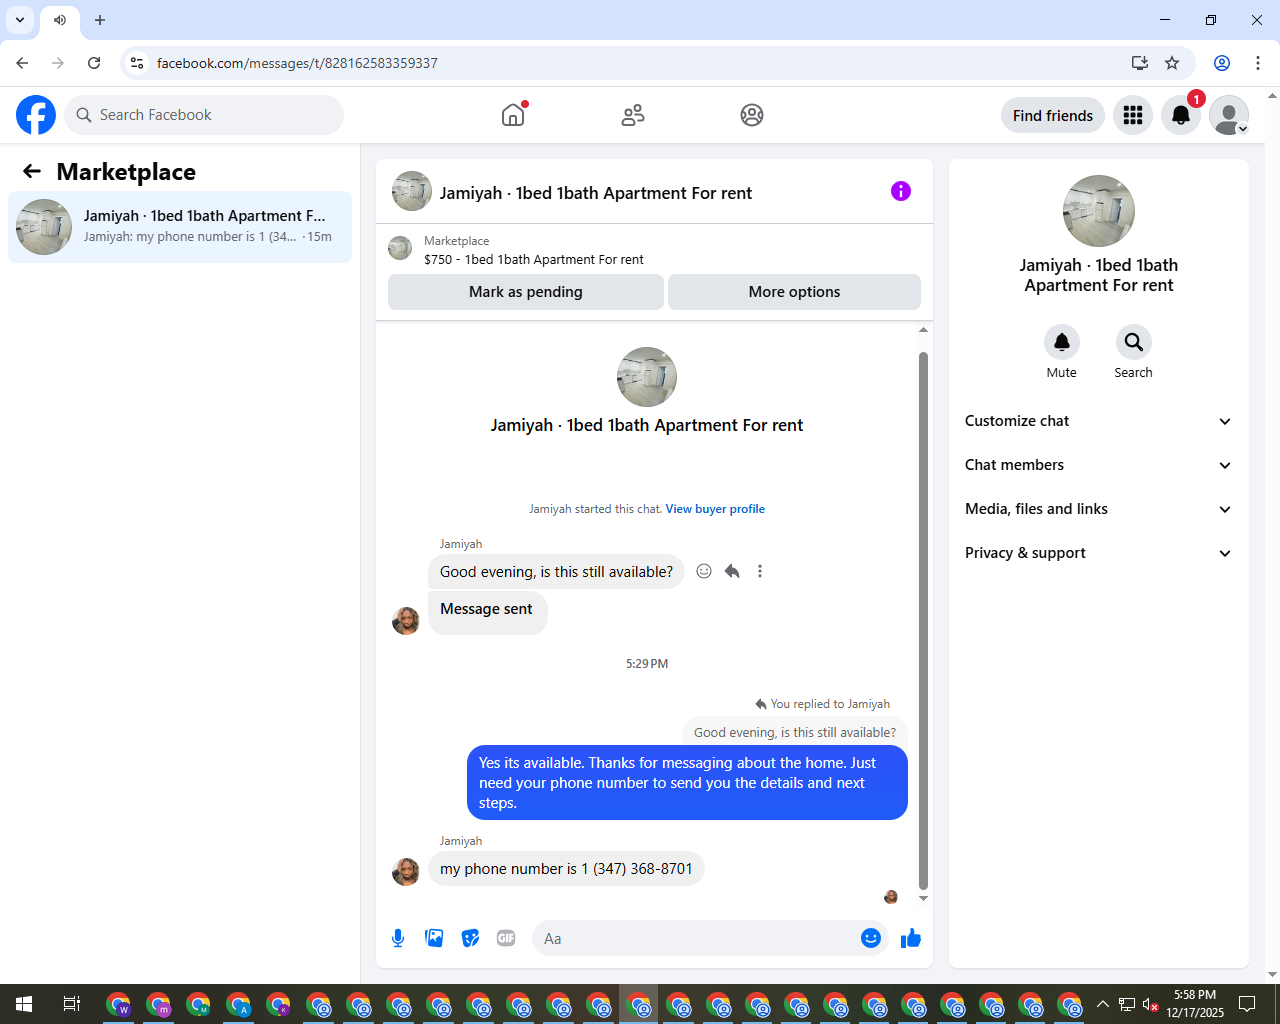This screenshot has width=1280, height=1024.
Task: Open the Facebook menu grid icon
Action: (x=1133, y=115)
